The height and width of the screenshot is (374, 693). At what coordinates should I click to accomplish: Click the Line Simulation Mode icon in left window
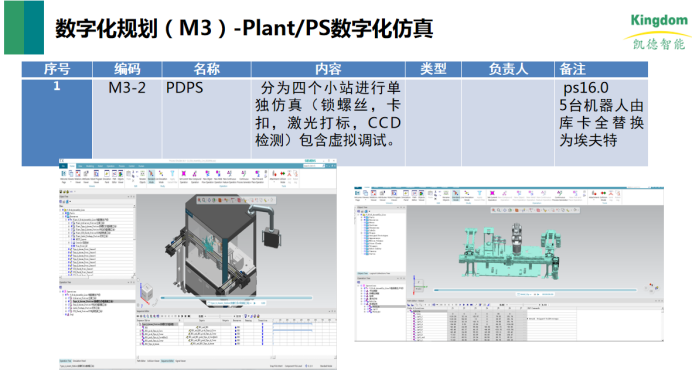point(161,173)
